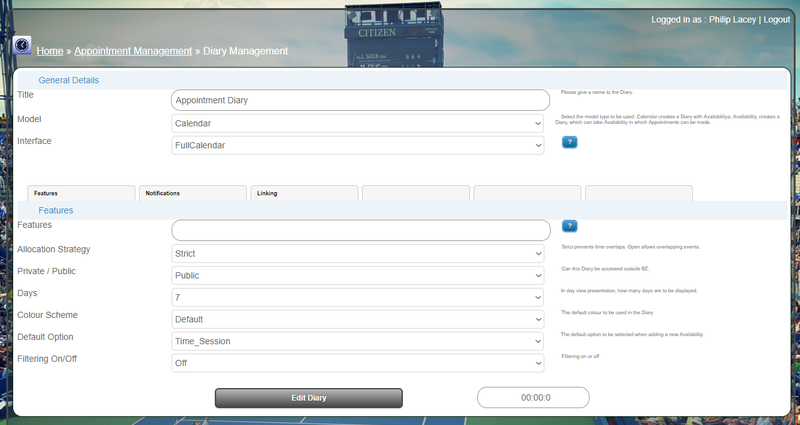Click the Filtering On/Off label
The width and height of the screenshot is (800, 425).
[x=47, y=359]
